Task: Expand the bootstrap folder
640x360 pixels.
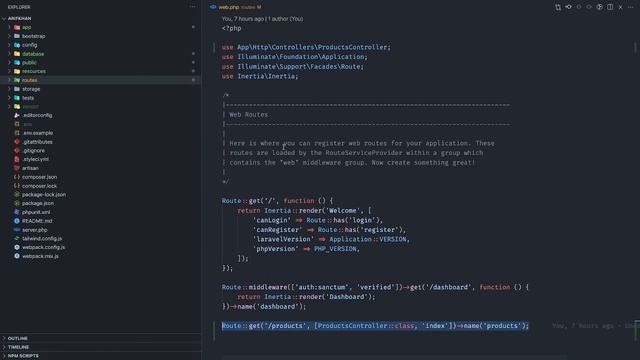Action: point(9,36)
